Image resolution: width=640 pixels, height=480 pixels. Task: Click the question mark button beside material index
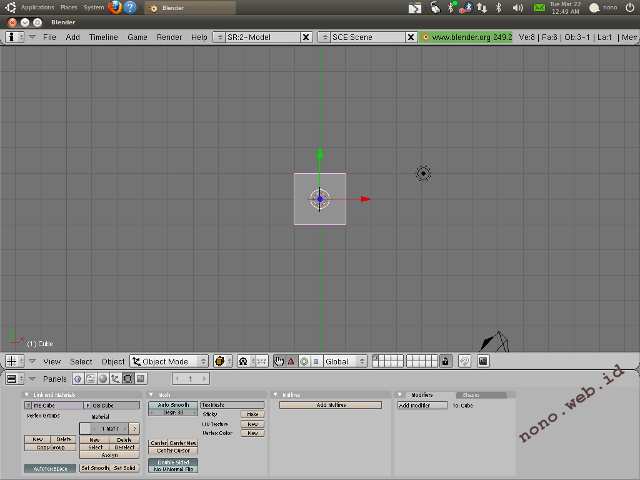coord(134,428)
